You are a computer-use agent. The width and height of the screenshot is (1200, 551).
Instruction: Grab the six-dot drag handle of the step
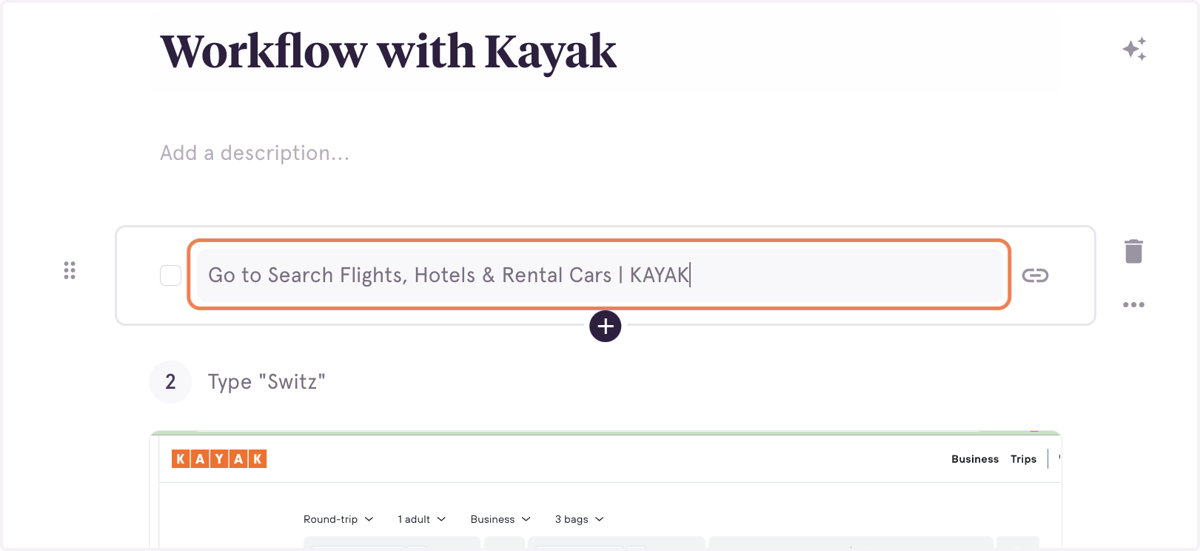click(x=69, y=270)
